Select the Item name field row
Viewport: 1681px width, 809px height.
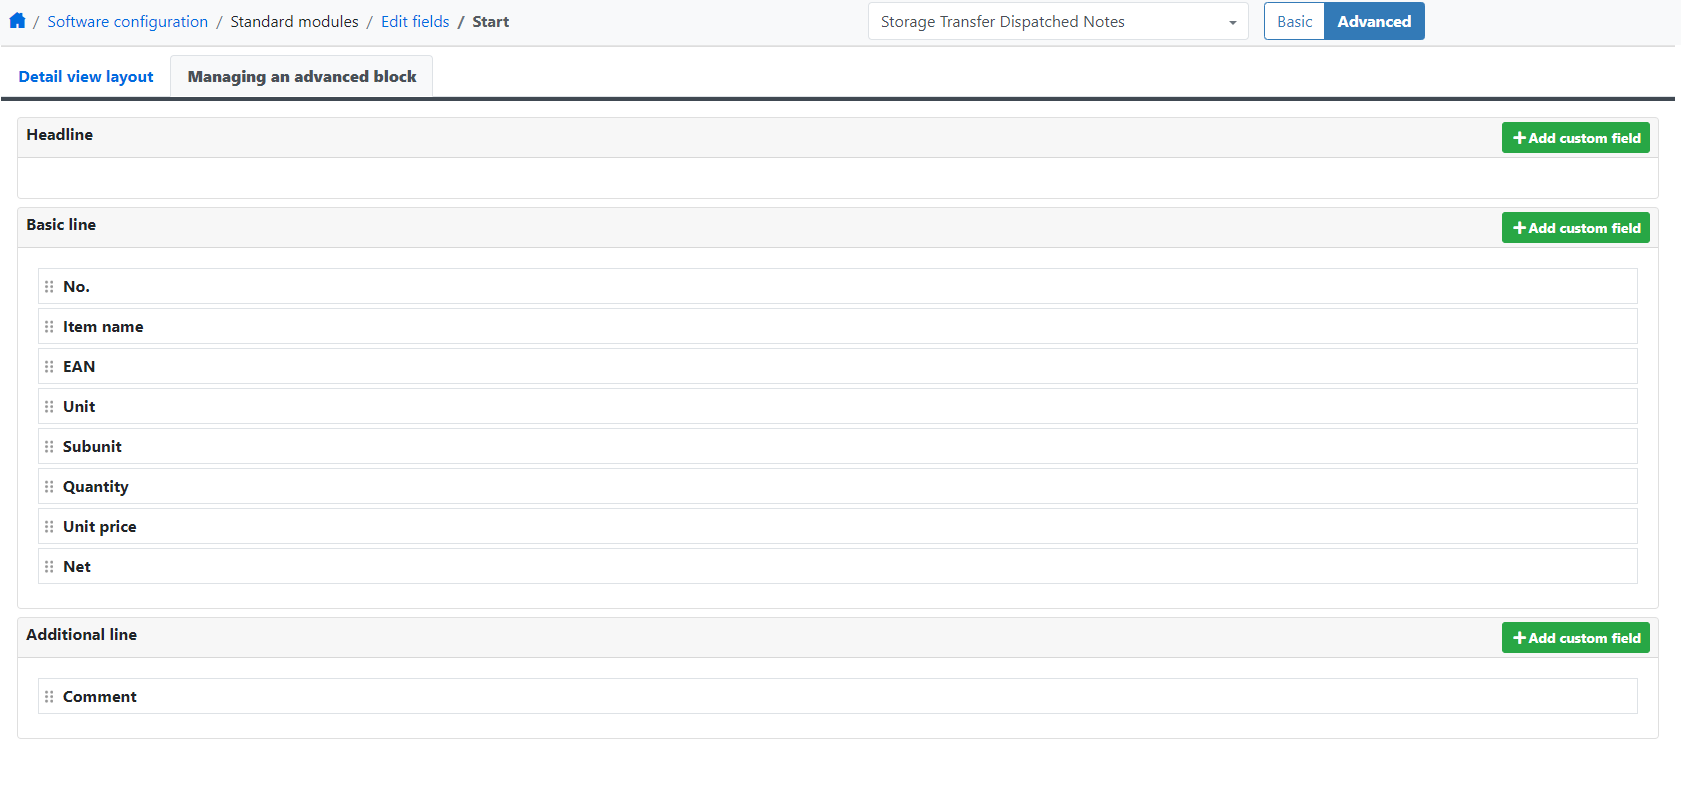[838, 326]
